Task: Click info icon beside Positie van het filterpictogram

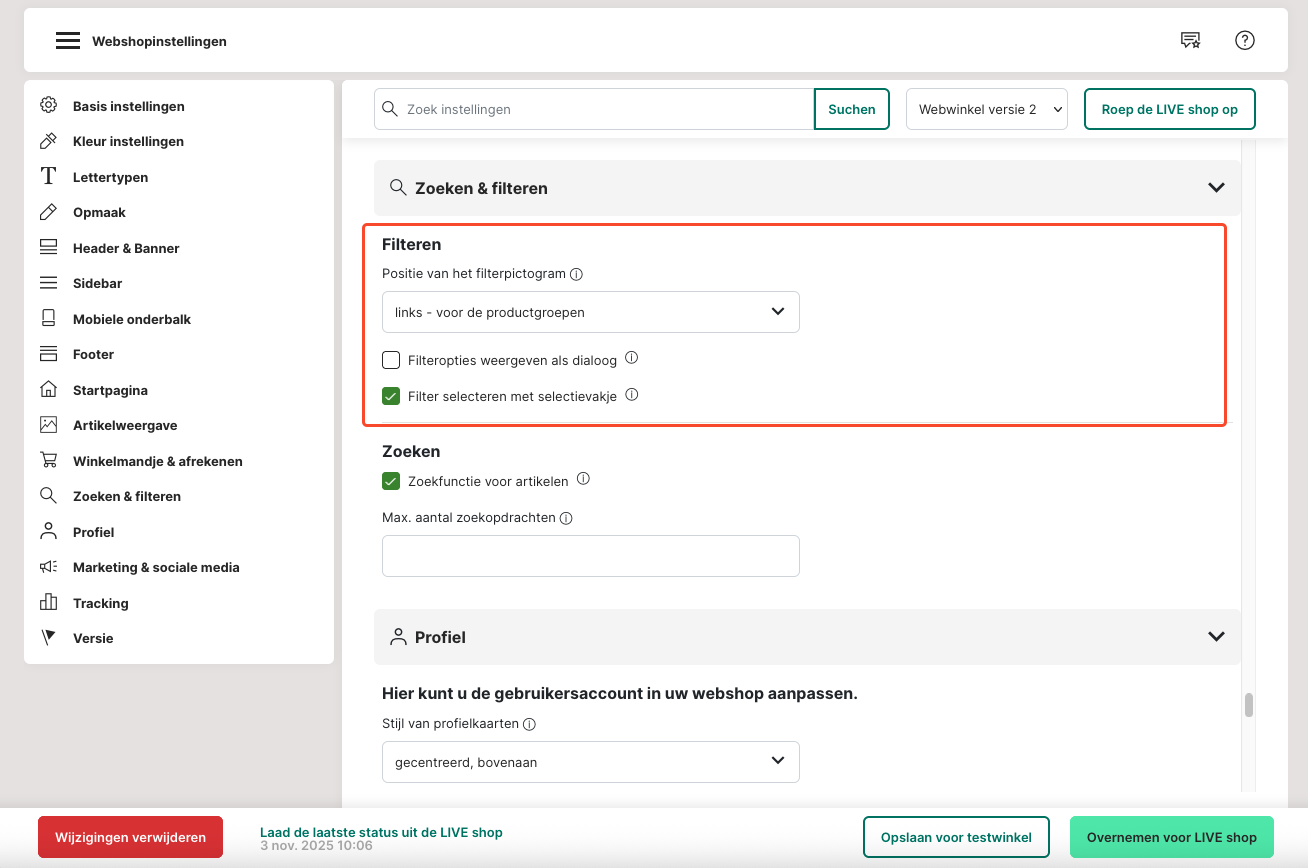Action: (576, 274)
